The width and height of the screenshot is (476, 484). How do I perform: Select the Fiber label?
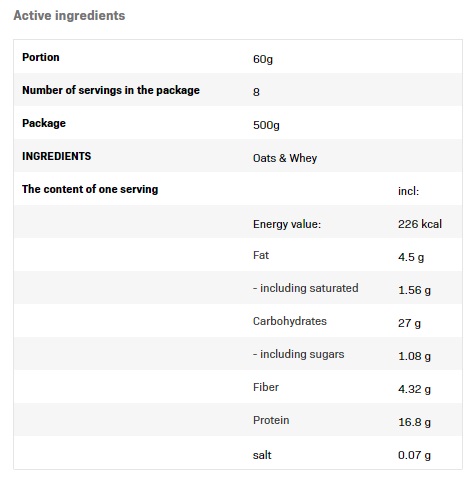click(x=266, y=387)
